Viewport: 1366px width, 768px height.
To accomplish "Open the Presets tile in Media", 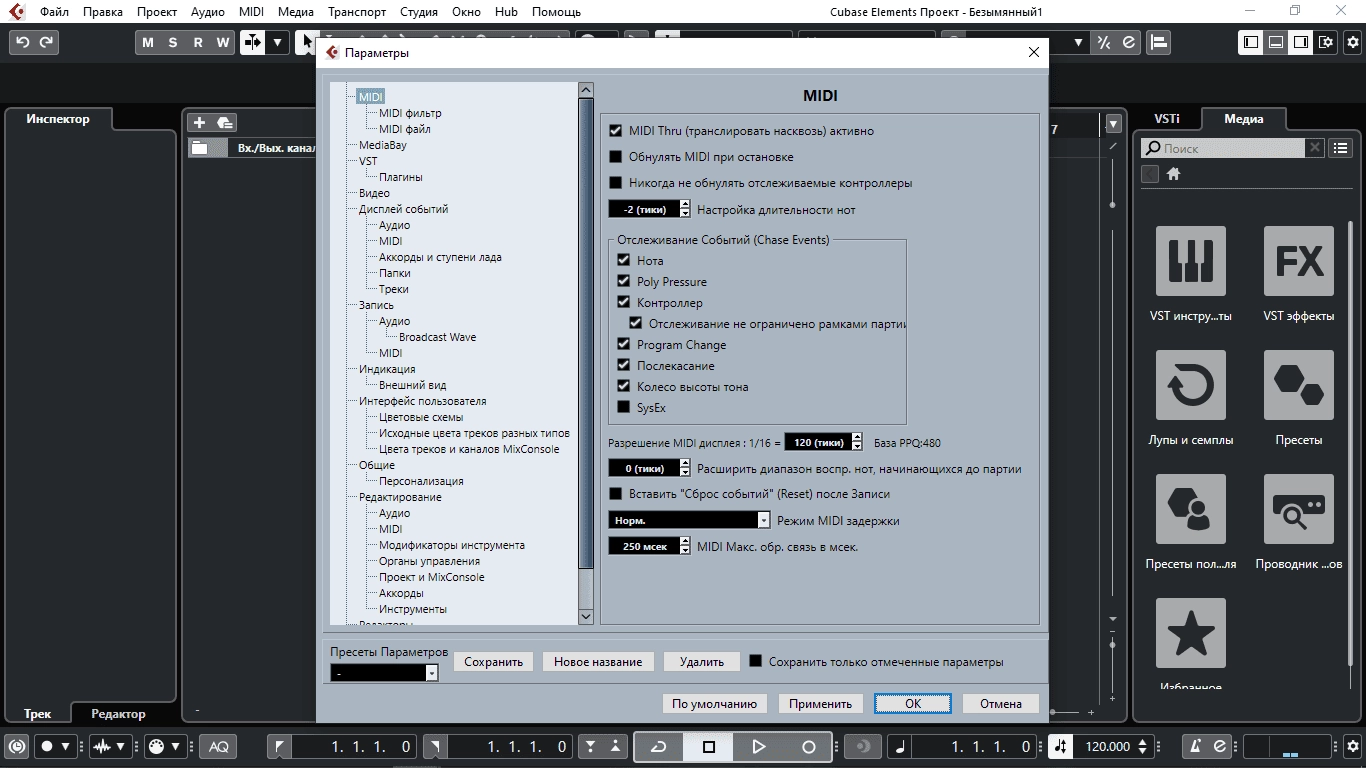I will (x=1299, y=385).
